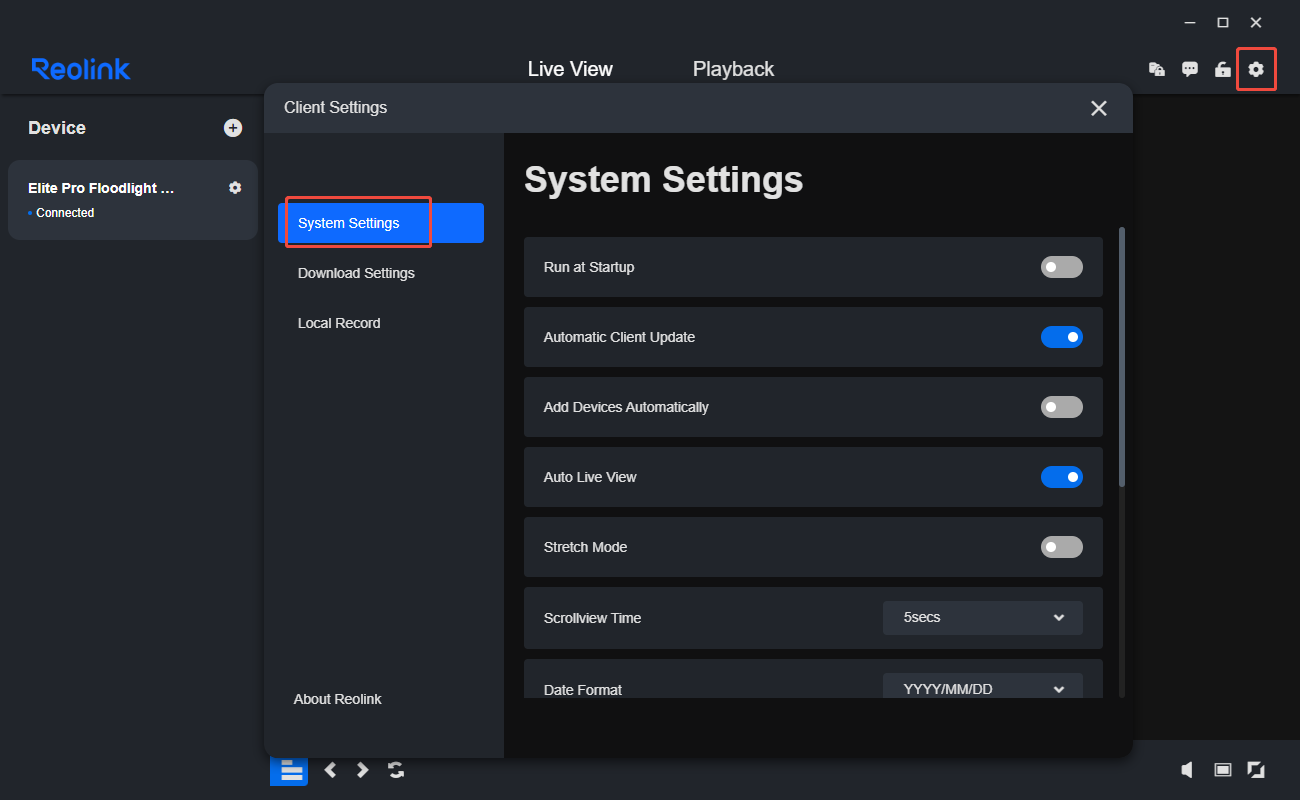Click About Reolink
The width and height of the screenshot is (1300, 800).
point(337,699)
